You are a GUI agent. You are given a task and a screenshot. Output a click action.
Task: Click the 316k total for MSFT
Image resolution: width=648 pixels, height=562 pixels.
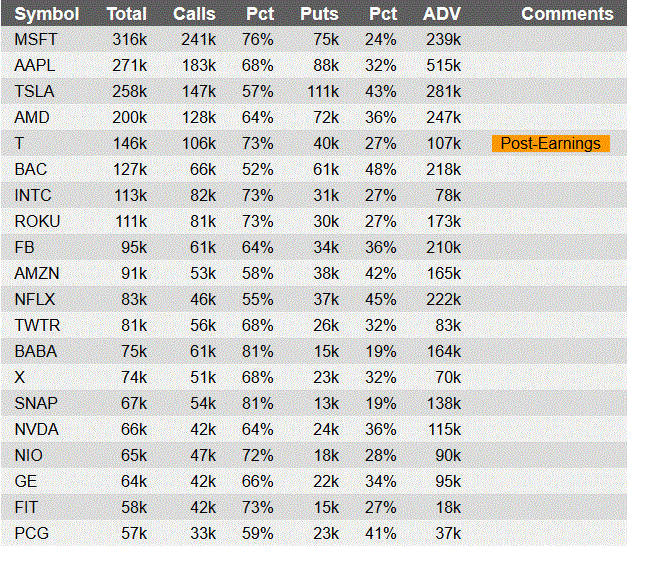[129, 40]
